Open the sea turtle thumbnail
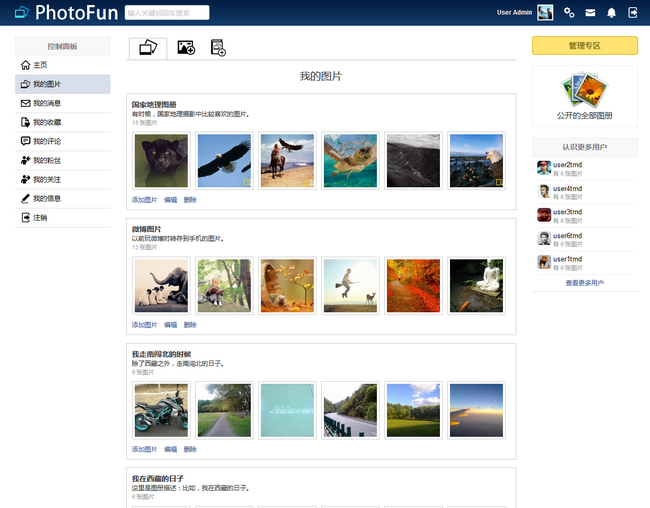This screenshot has width=650, height=508. (350, 161)
